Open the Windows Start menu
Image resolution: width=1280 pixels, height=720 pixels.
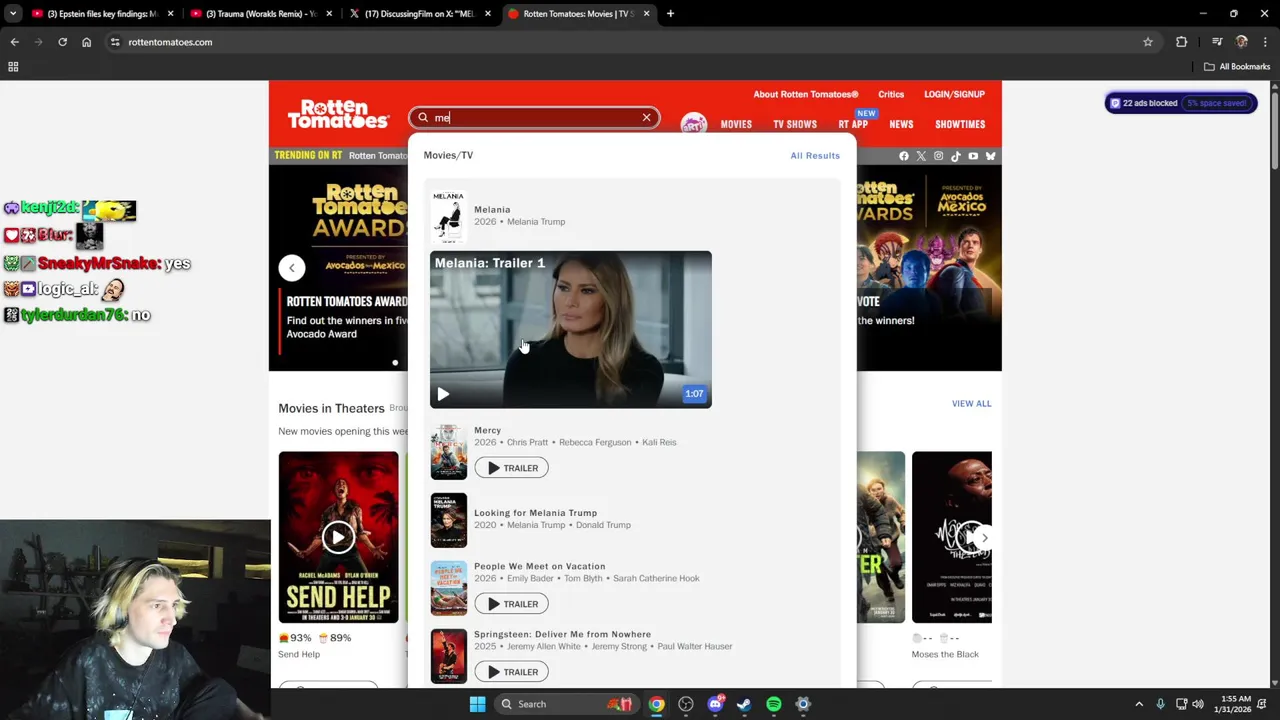tap(477, 704)
